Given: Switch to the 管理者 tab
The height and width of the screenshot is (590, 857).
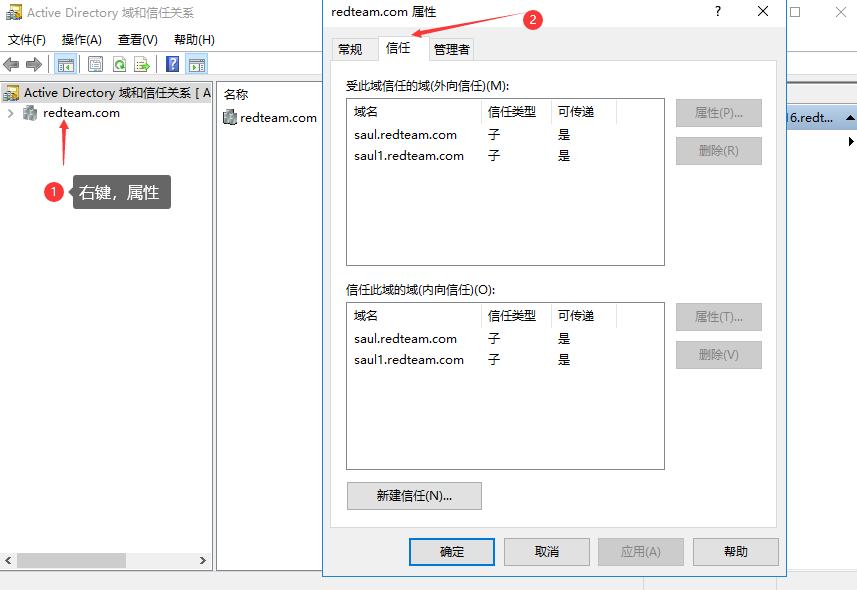Looking at the screenshot, I should (x=451, y=50).
